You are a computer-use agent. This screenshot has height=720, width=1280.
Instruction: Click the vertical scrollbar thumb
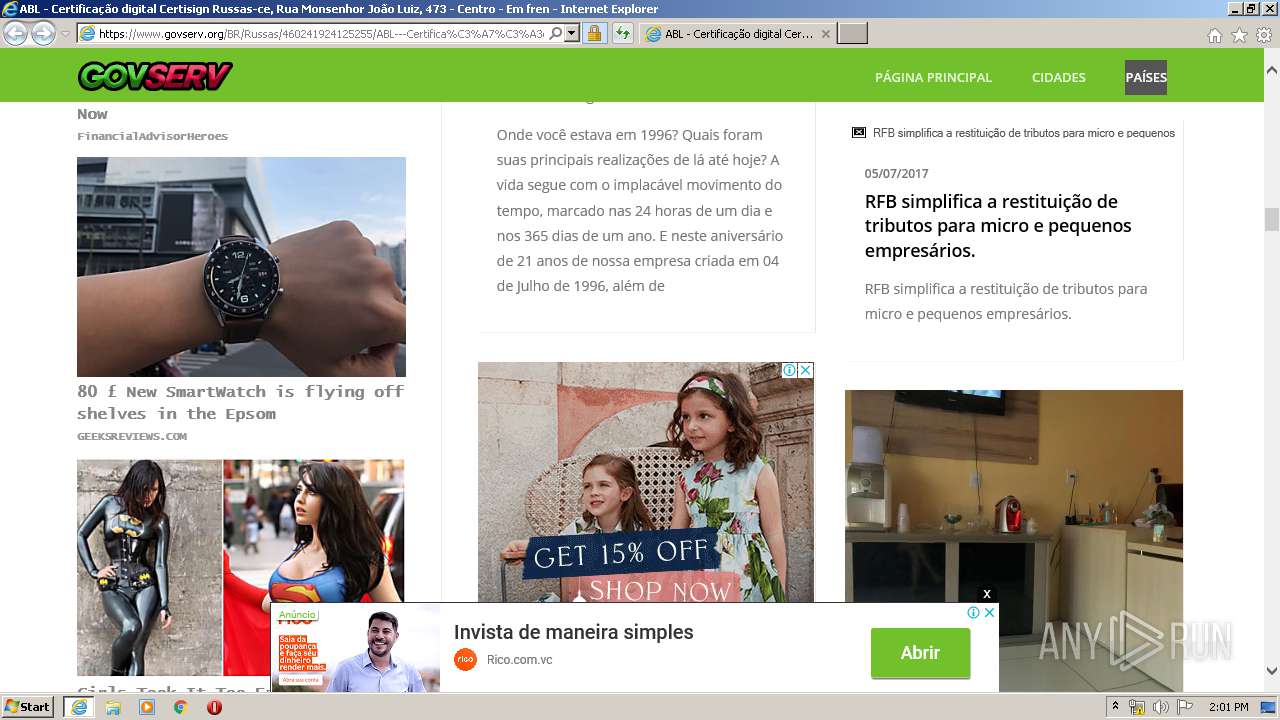pos(1271,219)
